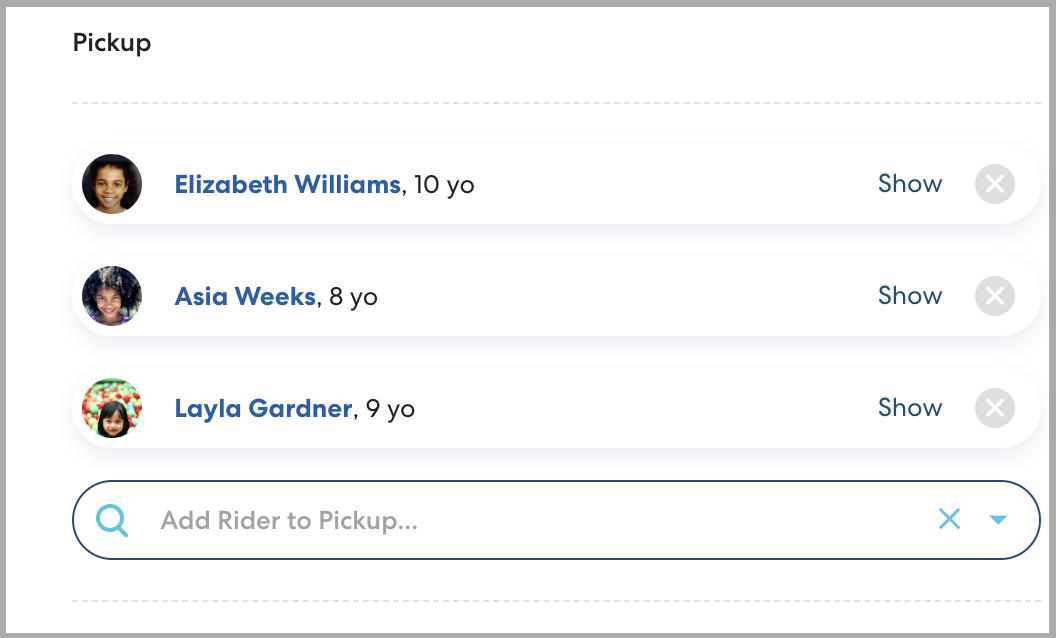The image size is (1056, 638).
Task: Open Elizabeth Williams' profile link
Action: click(287, 185)
